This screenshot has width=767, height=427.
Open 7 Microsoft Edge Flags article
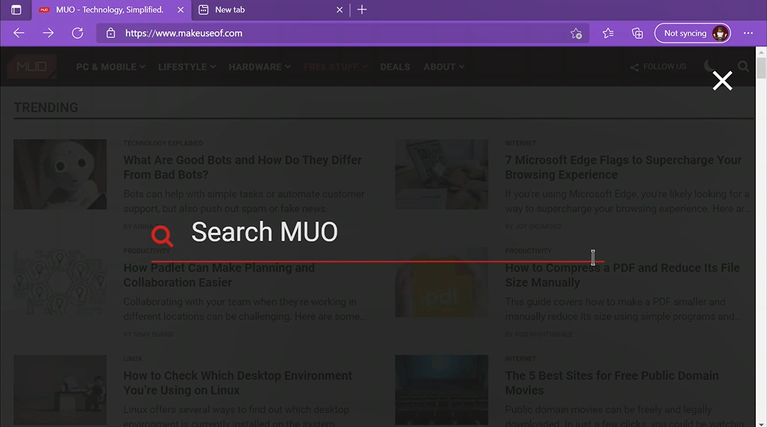point(623,167)
